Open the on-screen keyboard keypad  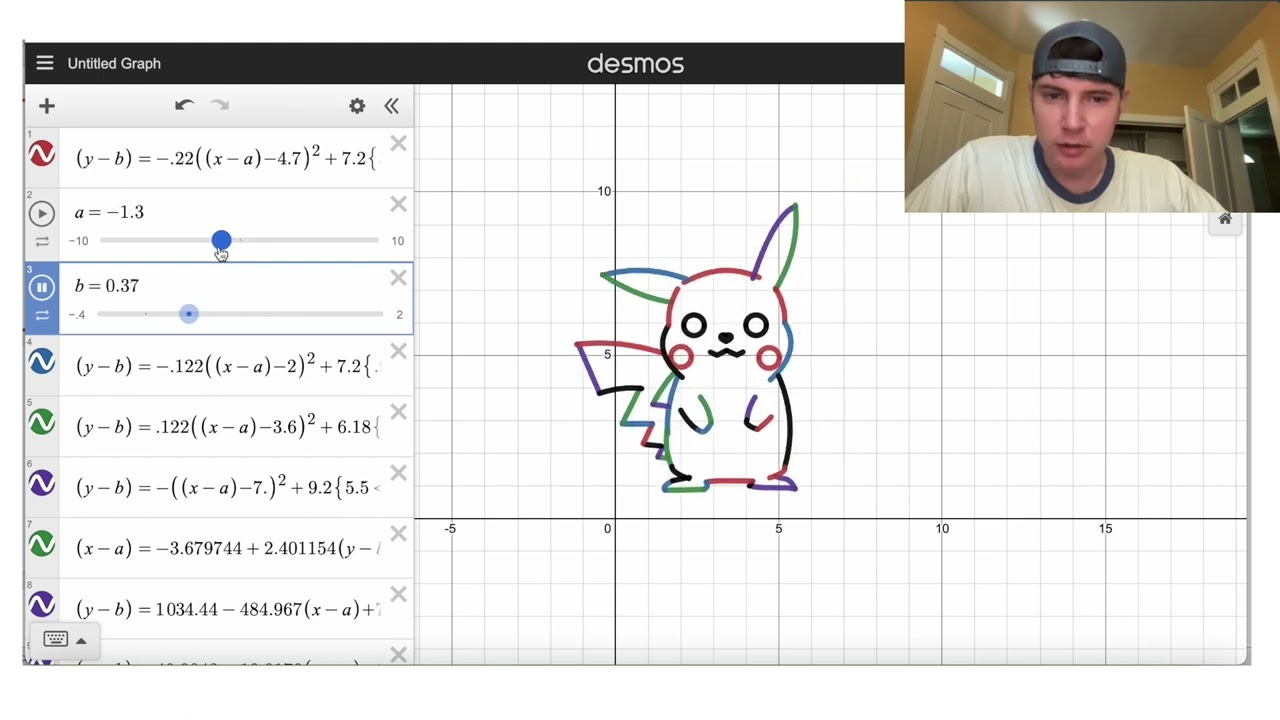55,640
